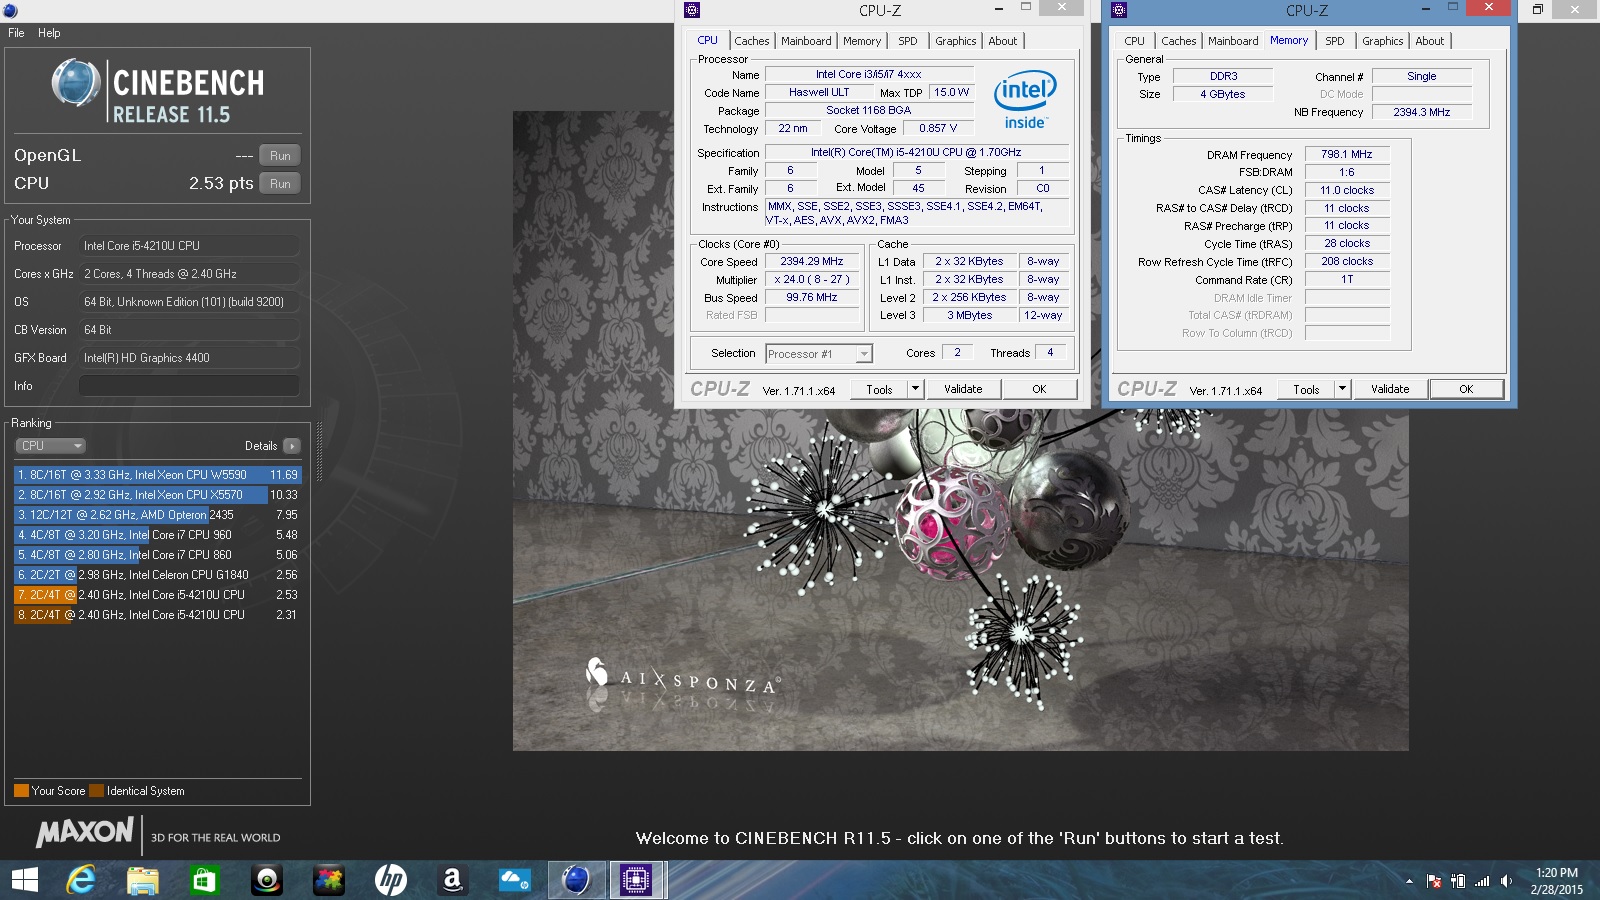Switch to SPD tab in left CPU-Z
This screenshot has height=900, width=1600.
[x=908, y=41]
